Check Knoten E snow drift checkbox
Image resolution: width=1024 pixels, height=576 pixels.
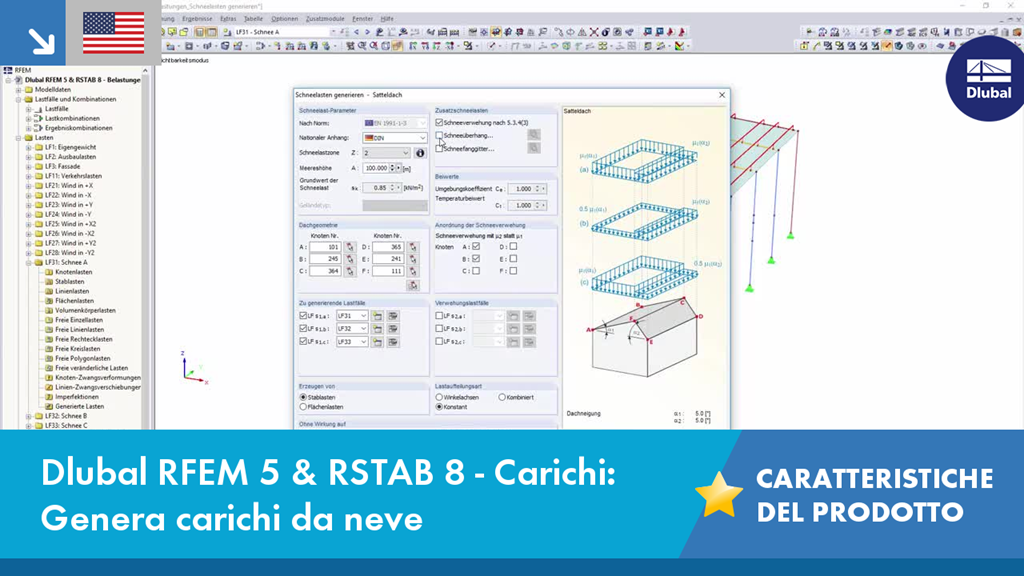(513, 259)
